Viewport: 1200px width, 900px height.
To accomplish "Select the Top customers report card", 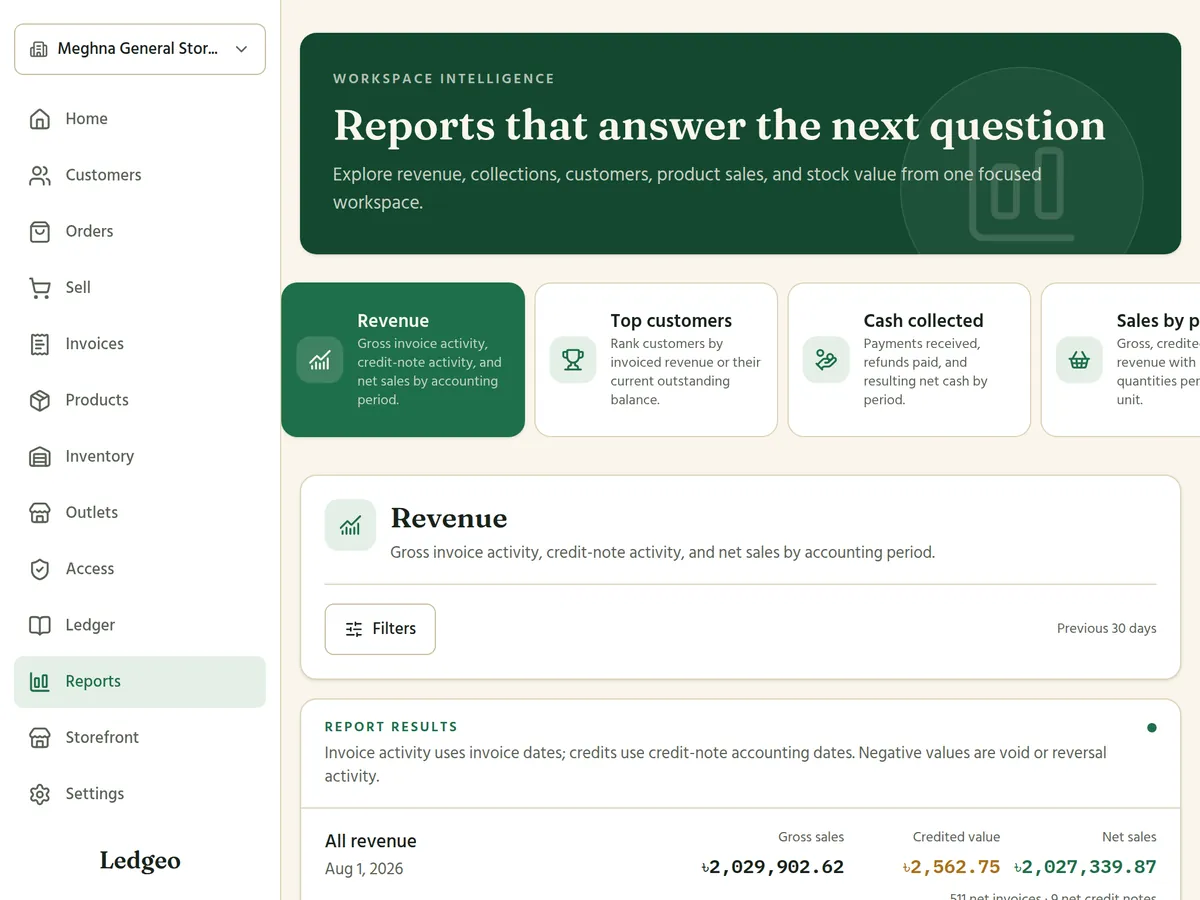I will (656, 360).
